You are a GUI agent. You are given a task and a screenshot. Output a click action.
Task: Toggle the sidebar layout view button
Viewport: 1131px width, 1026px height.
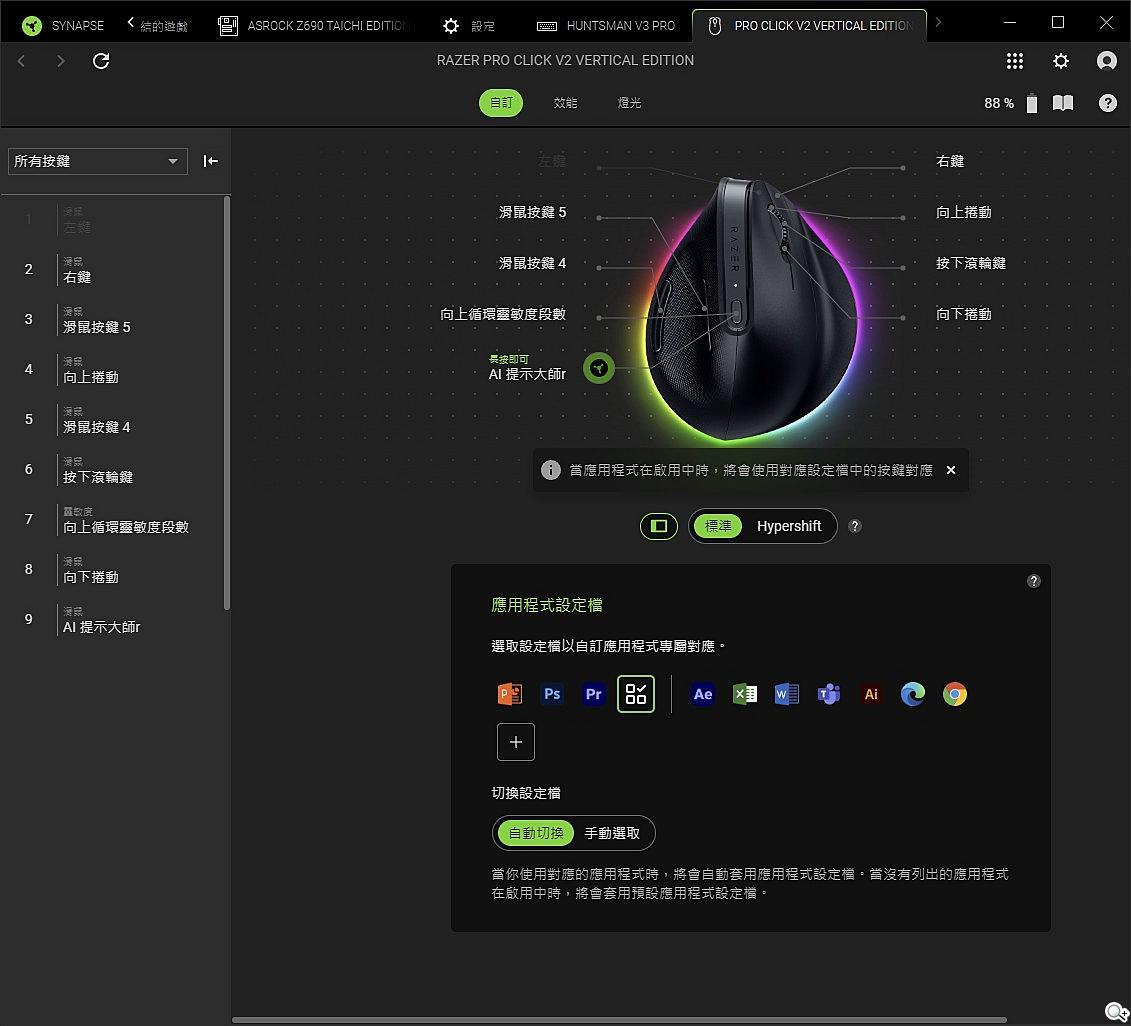point(659,526)
